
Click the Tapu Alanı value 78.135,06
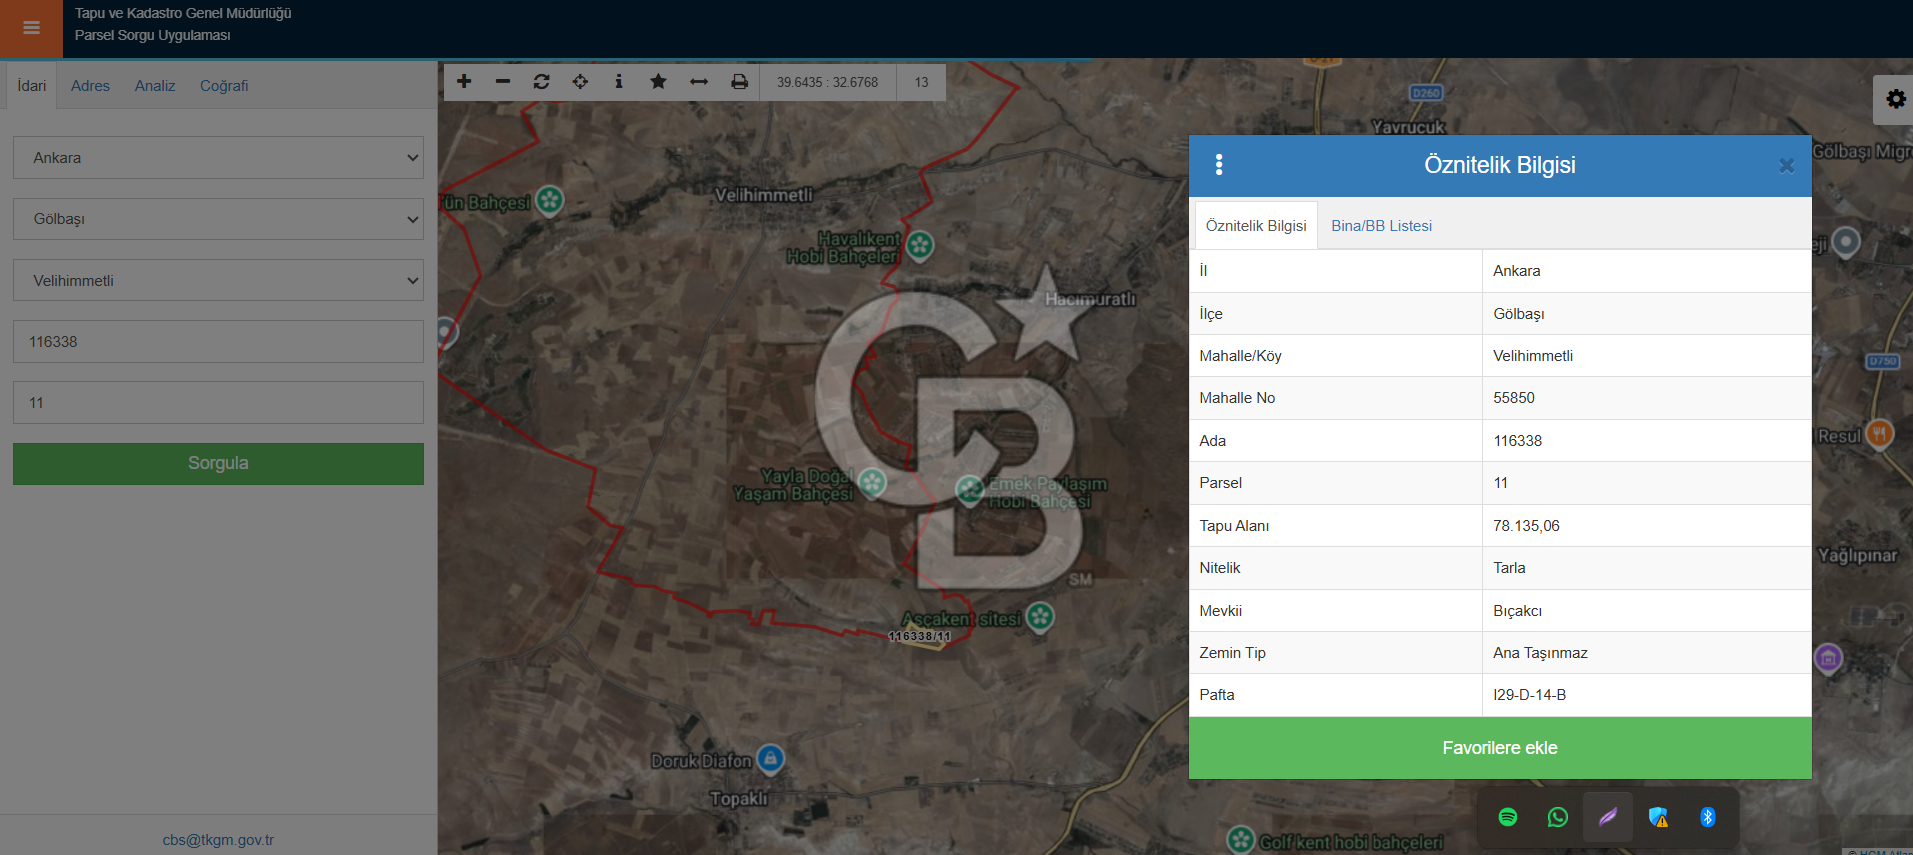click(1526, 526)
